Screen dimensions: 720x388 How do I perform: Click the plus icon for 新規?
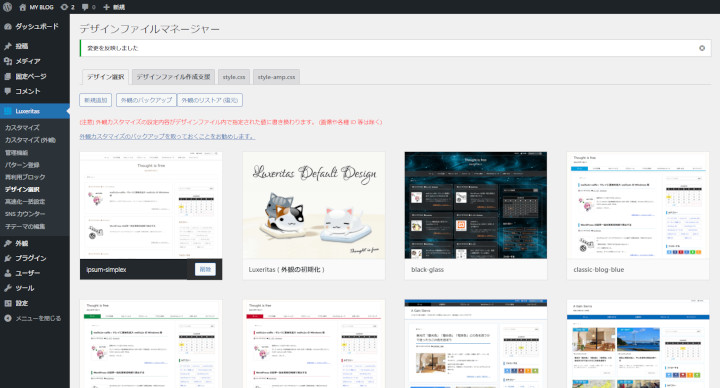pos(106,7)
